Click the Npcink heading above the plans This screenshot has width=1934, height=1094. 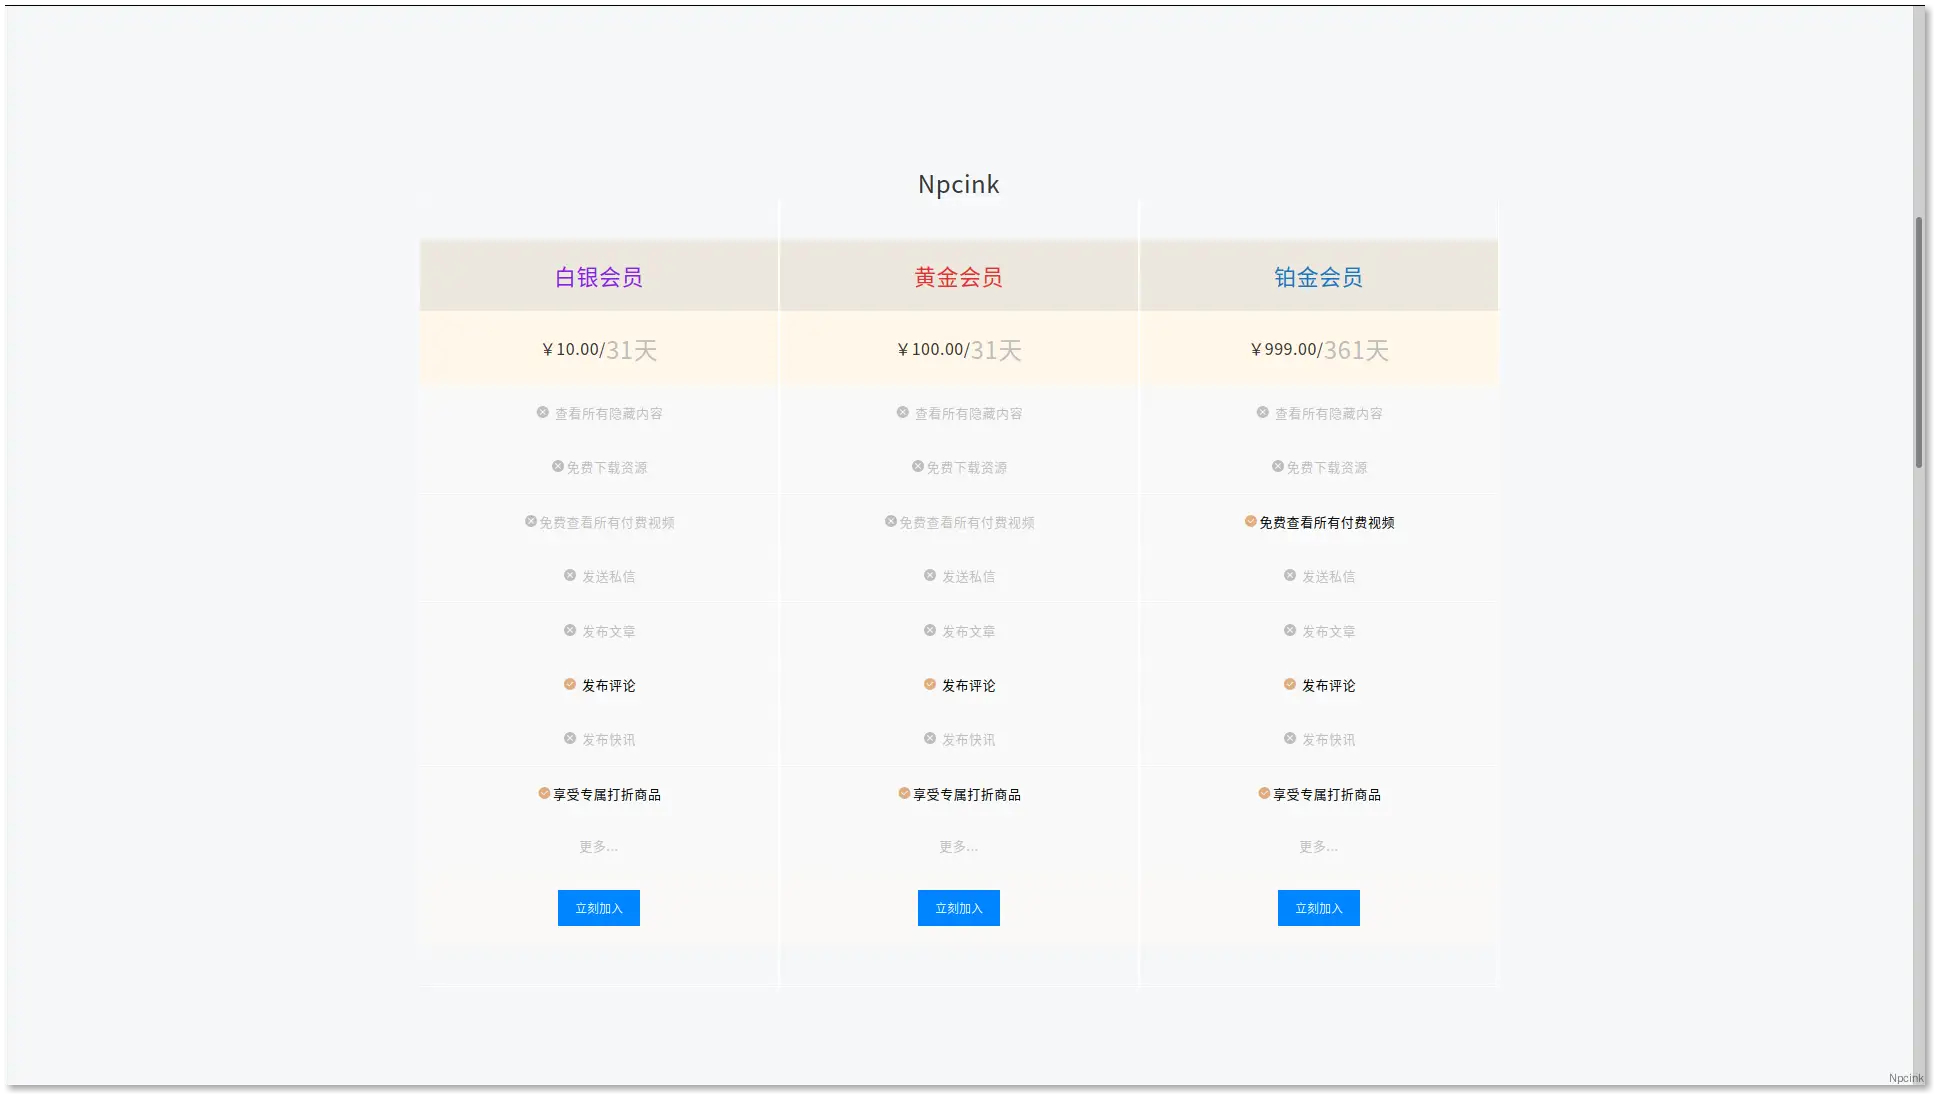[x=958, y=184]
